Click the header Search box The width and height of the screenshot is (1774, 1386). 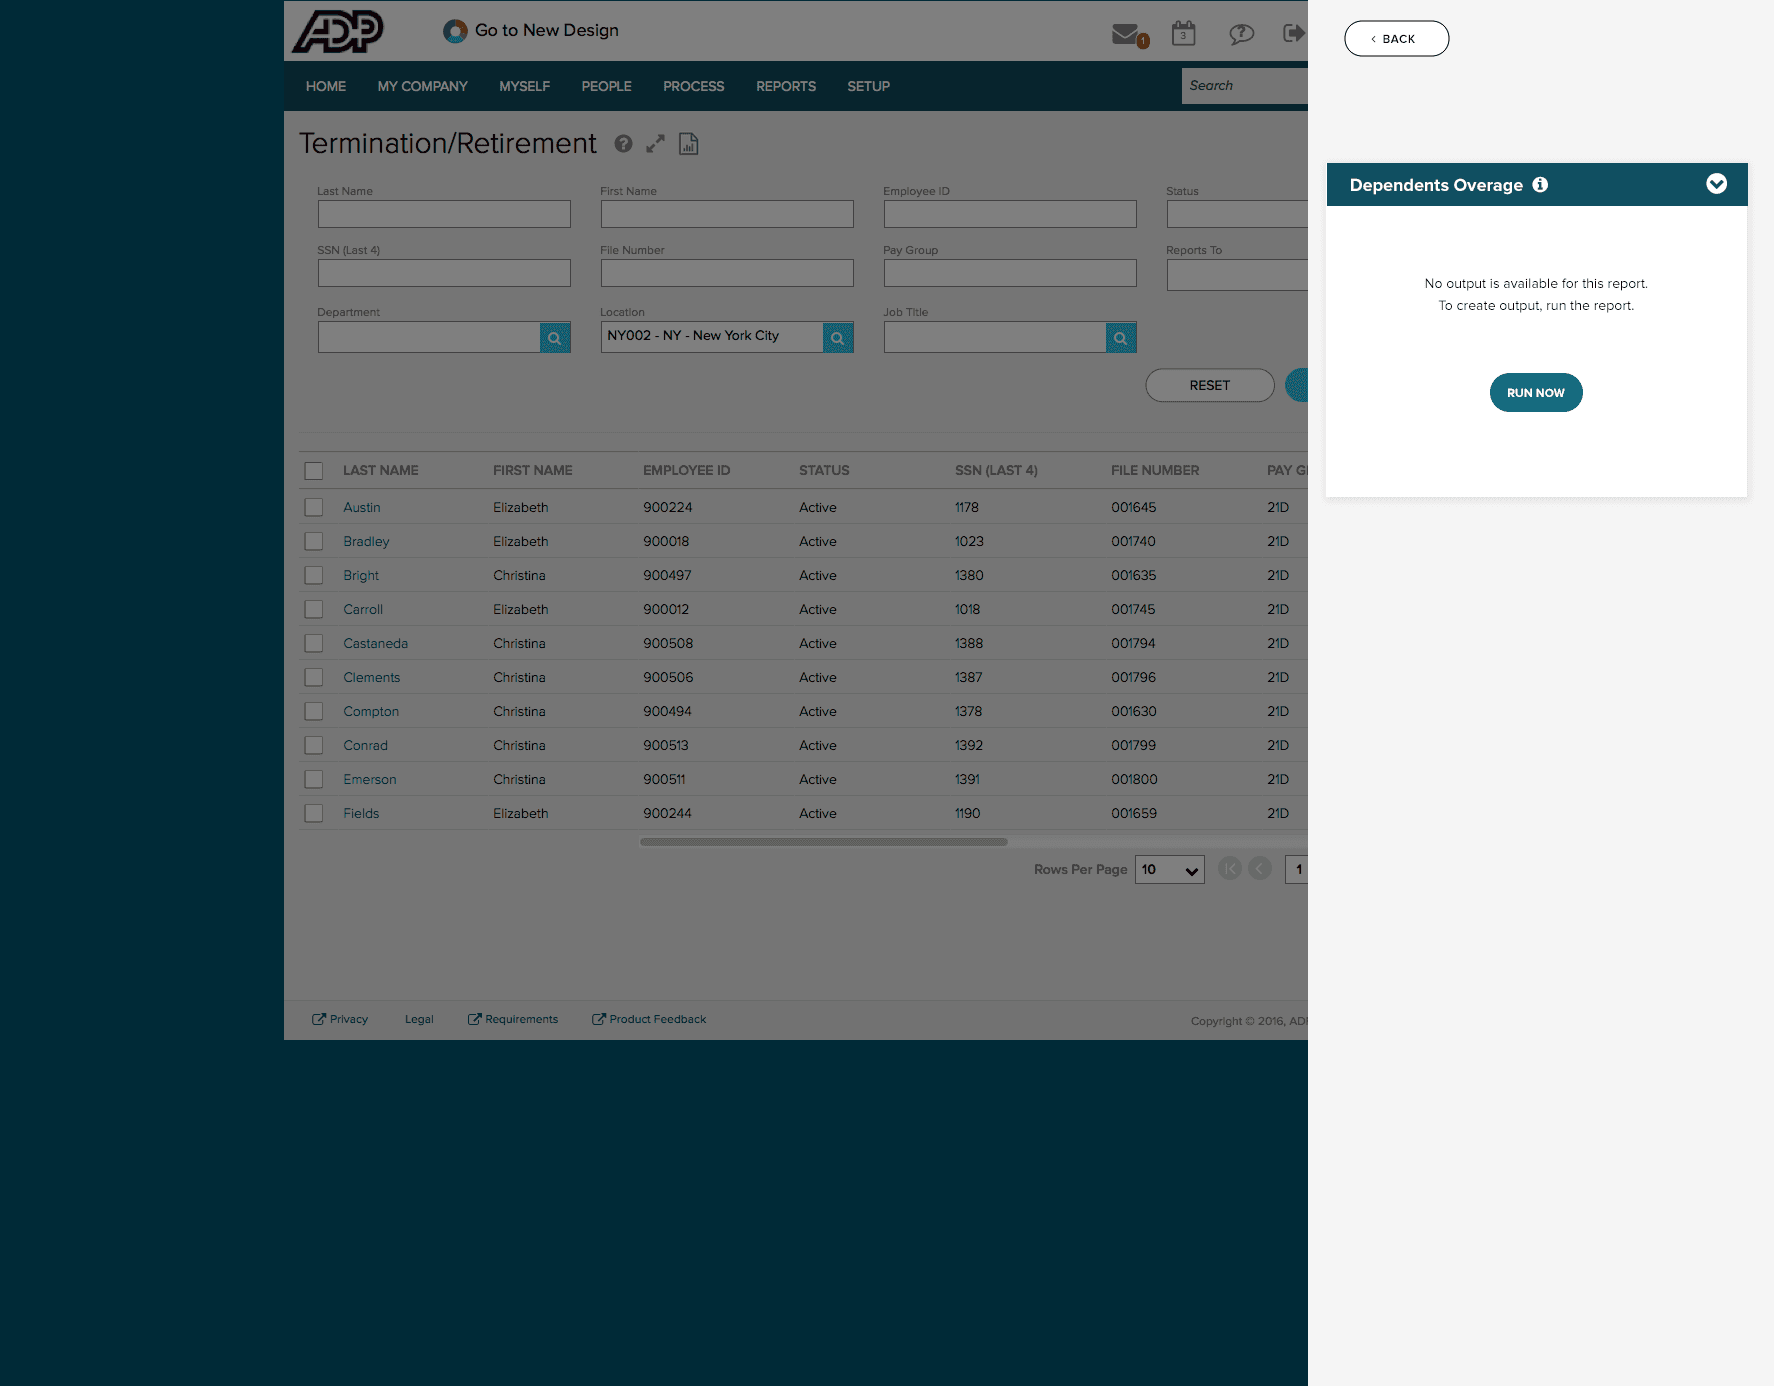click(1245, 86)
